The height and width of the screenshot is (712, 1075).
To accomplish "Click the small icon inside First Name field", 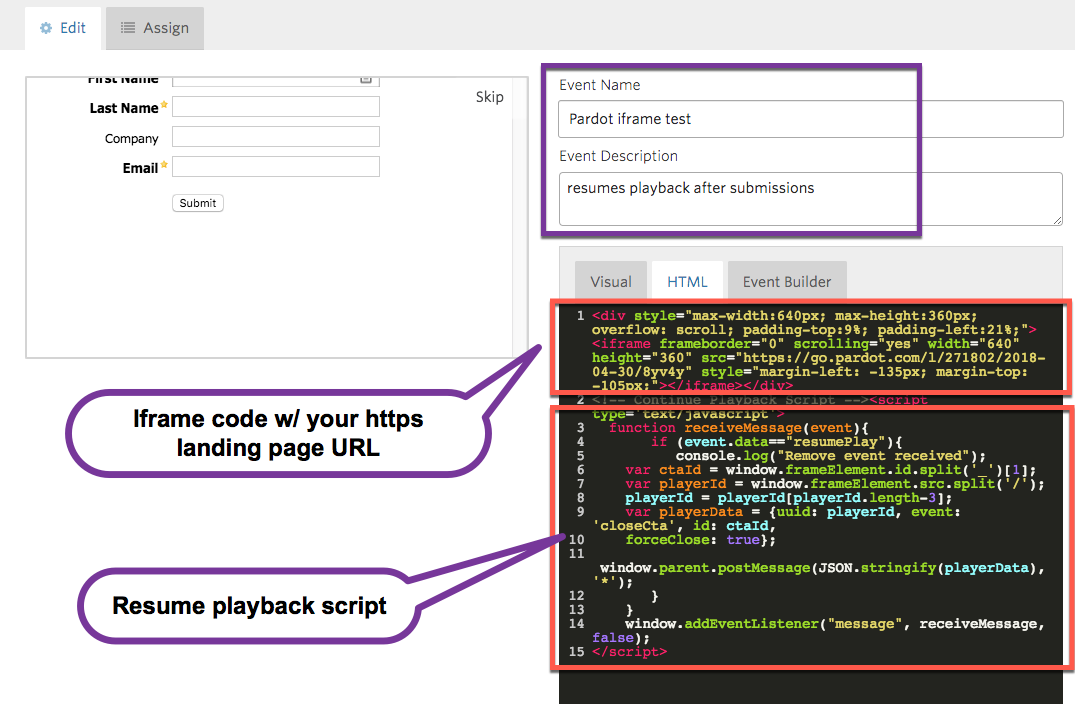I will [x=364, y=77].
